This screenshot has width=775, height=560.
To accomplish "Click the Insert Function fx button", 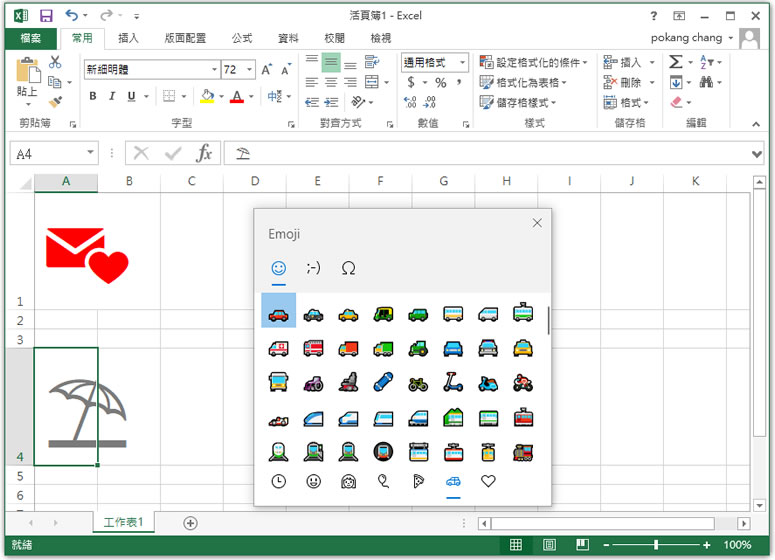I will click(204, 153).
